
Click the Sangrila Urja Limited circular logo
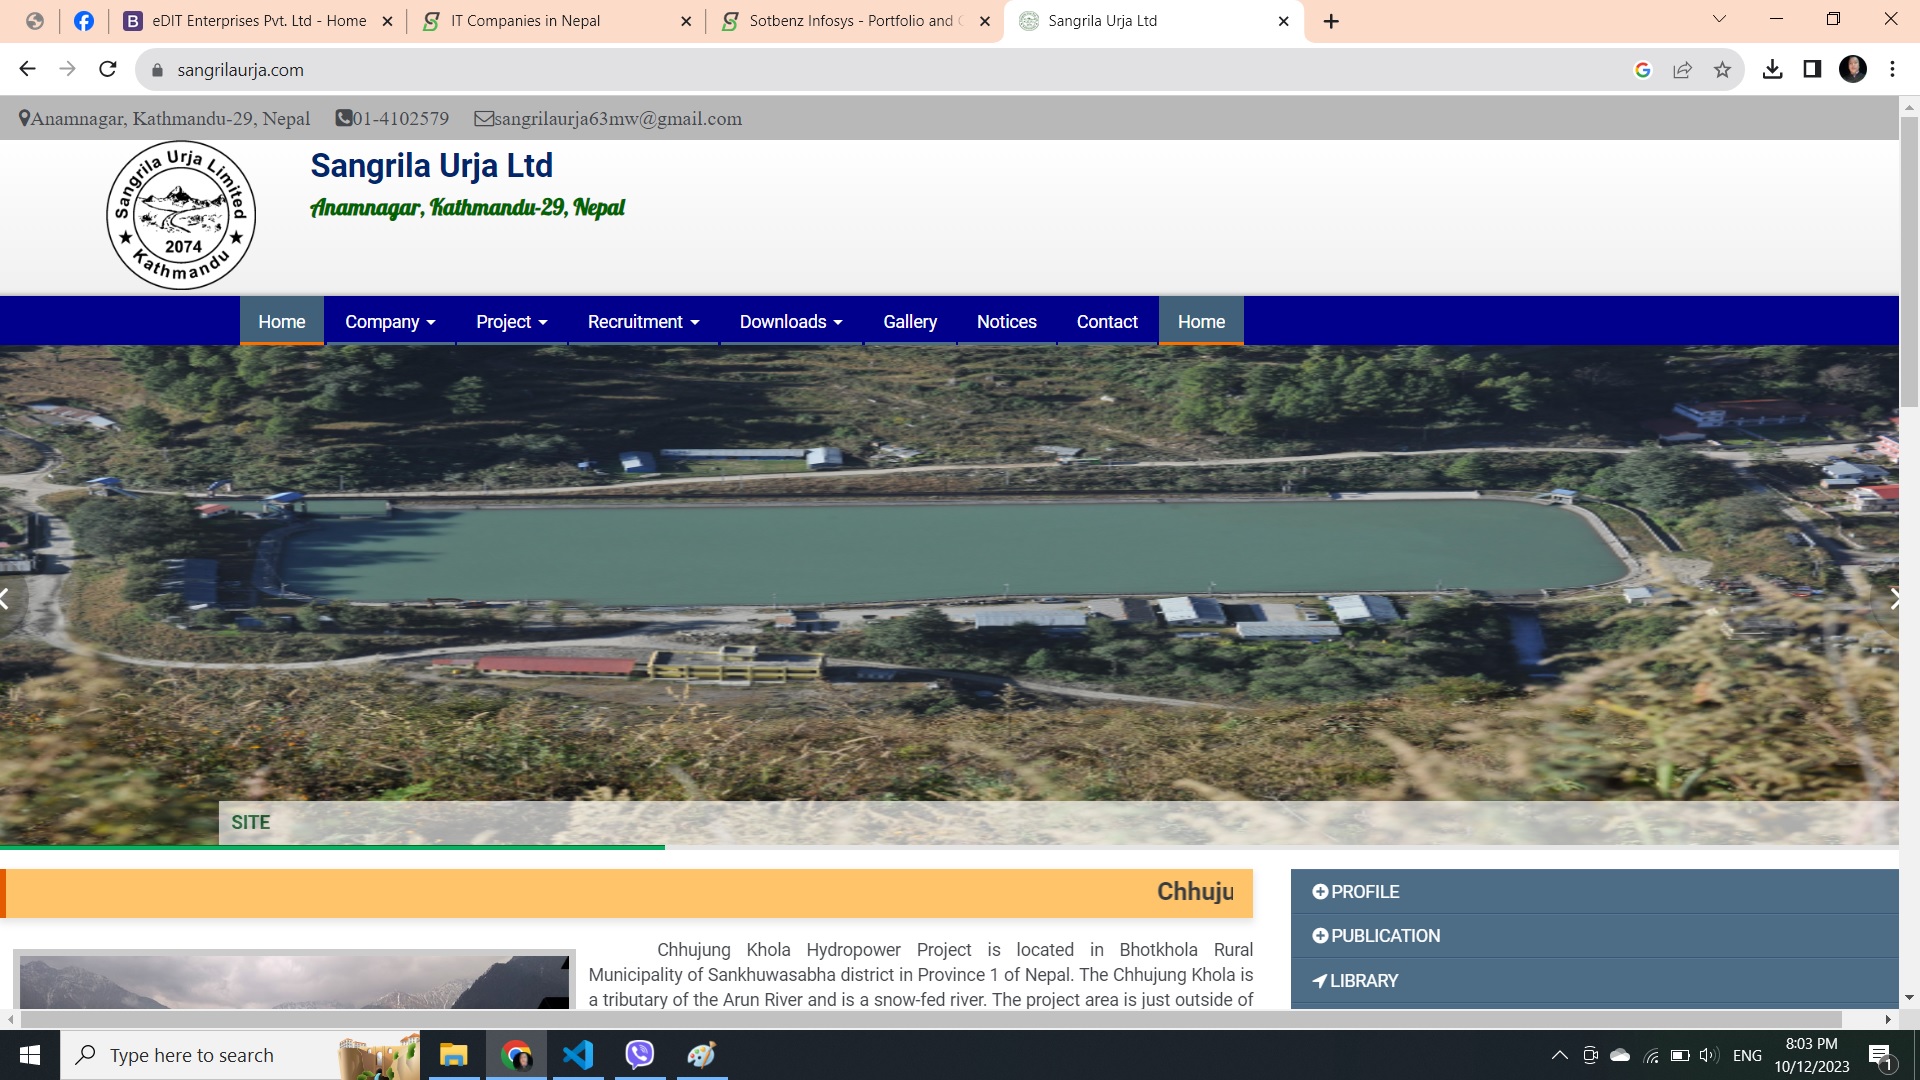tap(181, 215)
